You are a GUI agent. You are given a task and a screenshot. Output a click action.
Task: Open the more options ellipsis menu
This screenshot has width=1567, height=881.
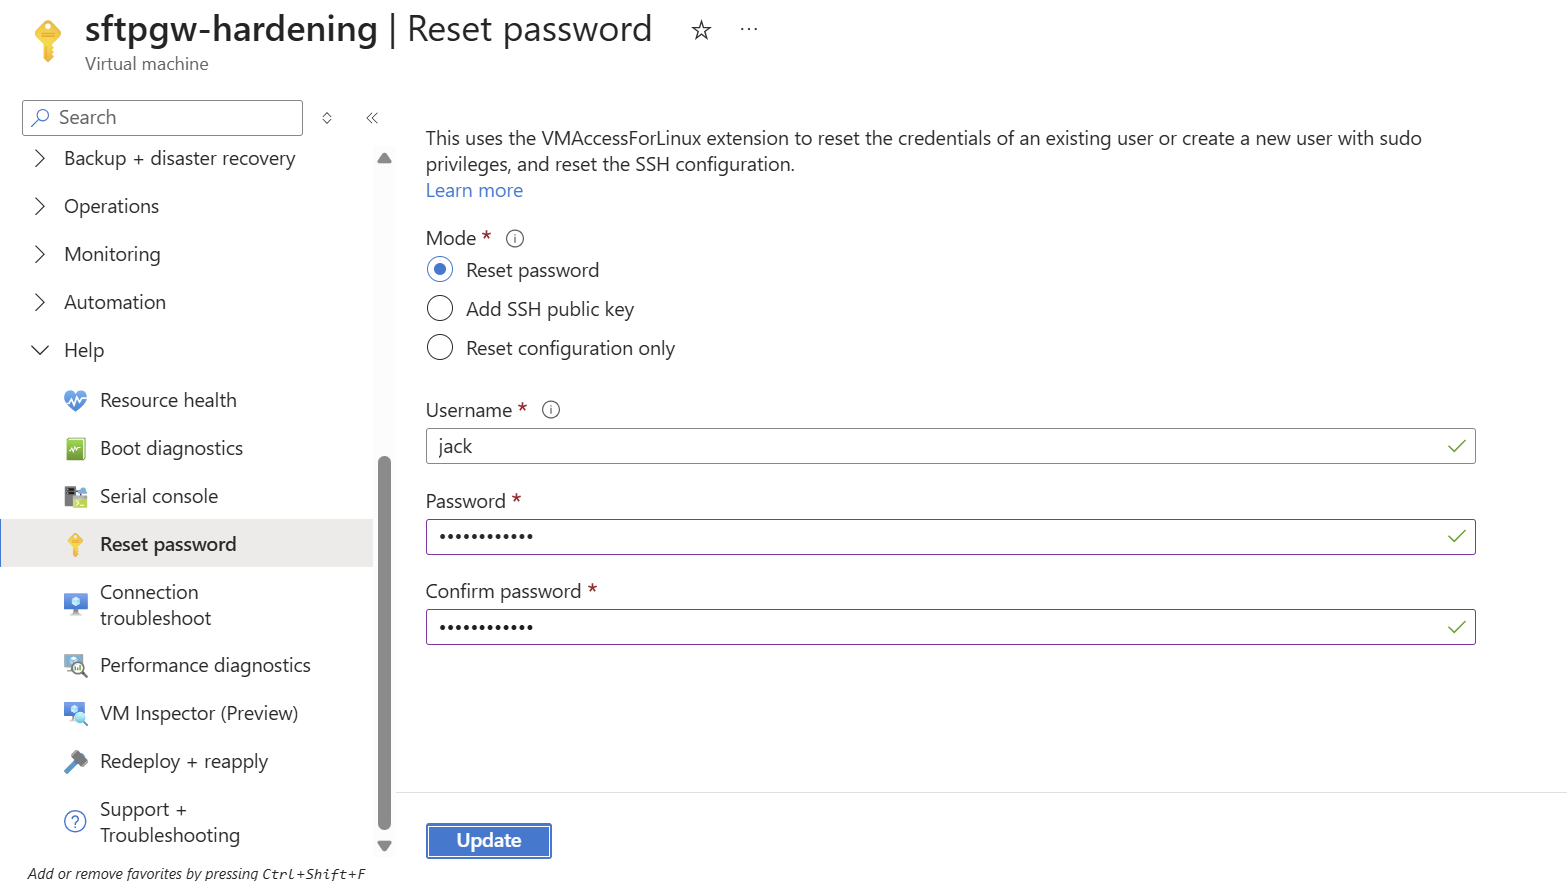(x=748, y=30)
